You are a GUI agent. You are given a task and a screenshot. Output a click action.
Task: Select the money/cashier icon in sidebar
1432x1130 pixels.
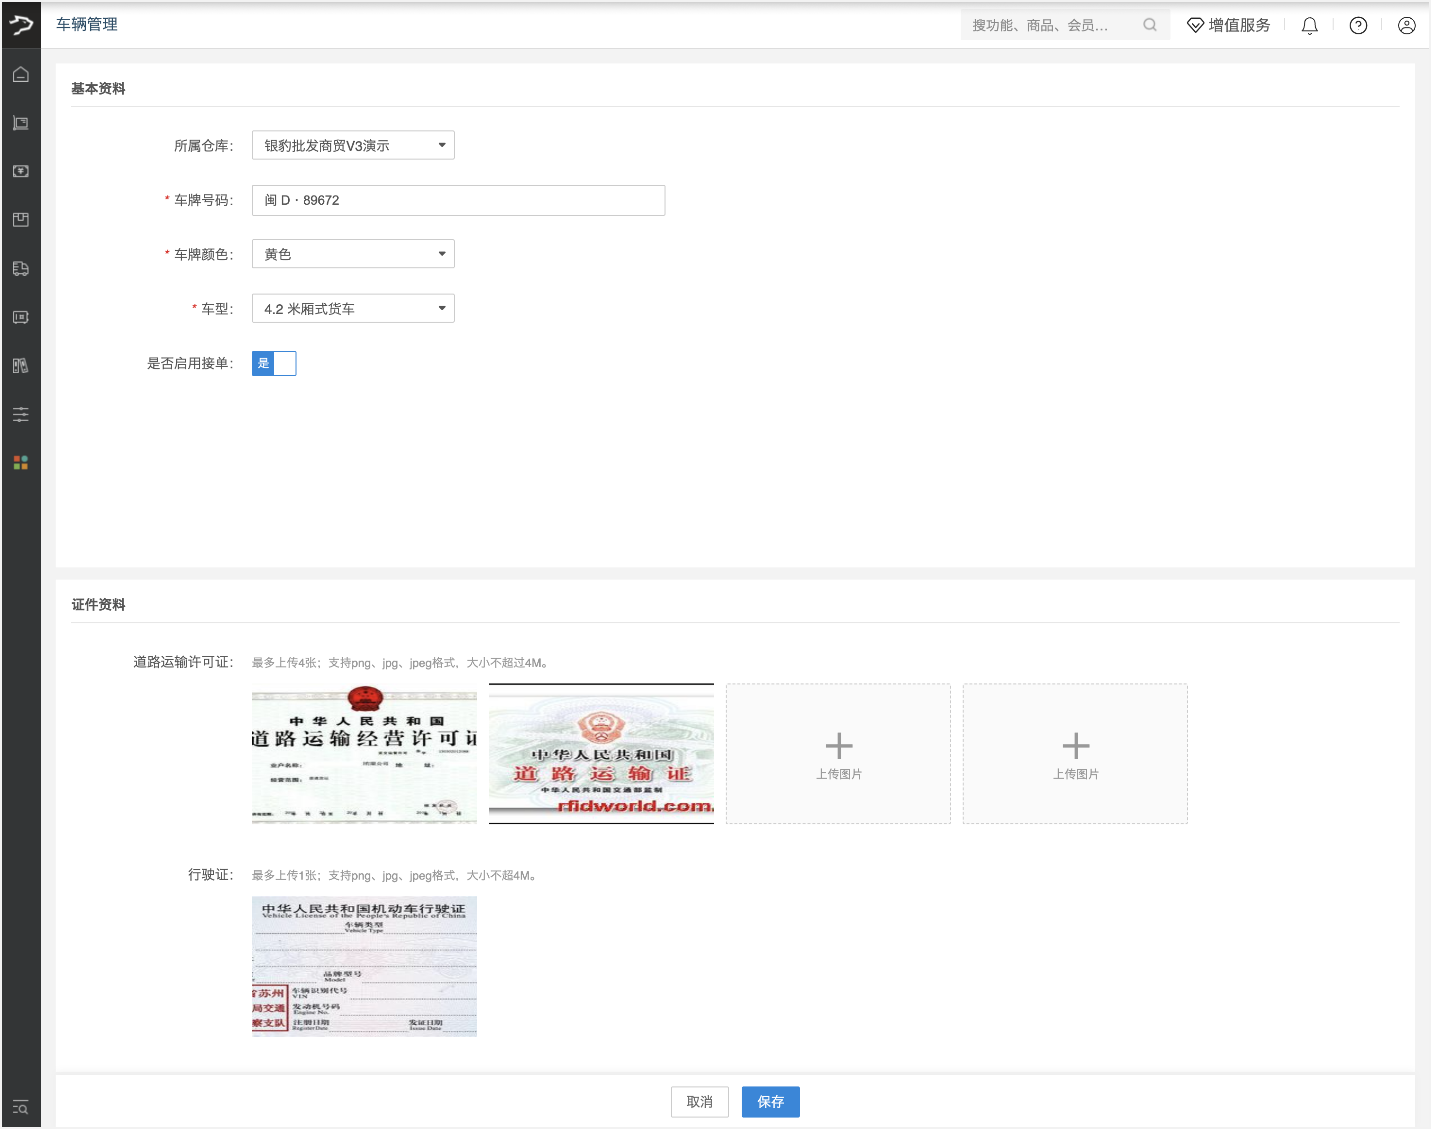coord(20,170)
